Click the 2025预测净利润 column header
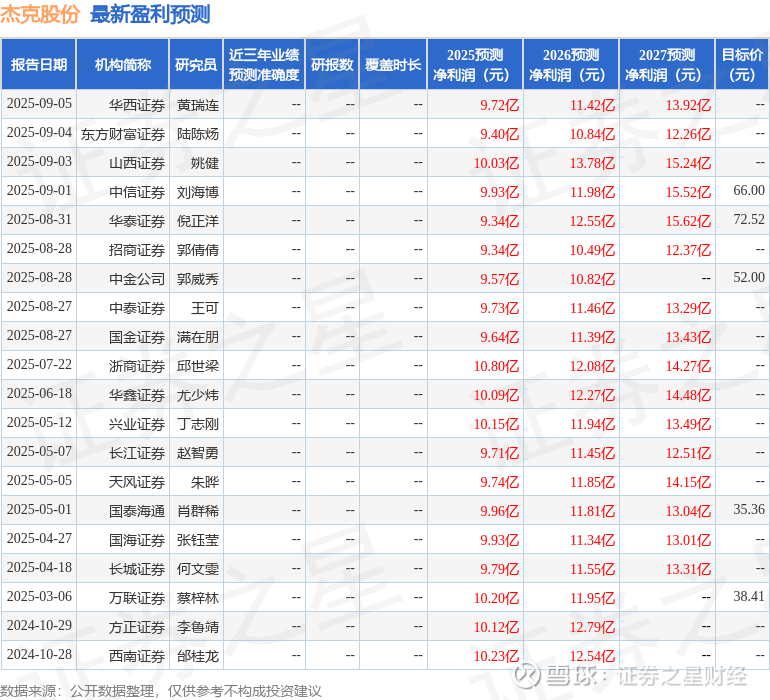The width and height of the screenshot is (770, 700). click(x=475, y=65)
